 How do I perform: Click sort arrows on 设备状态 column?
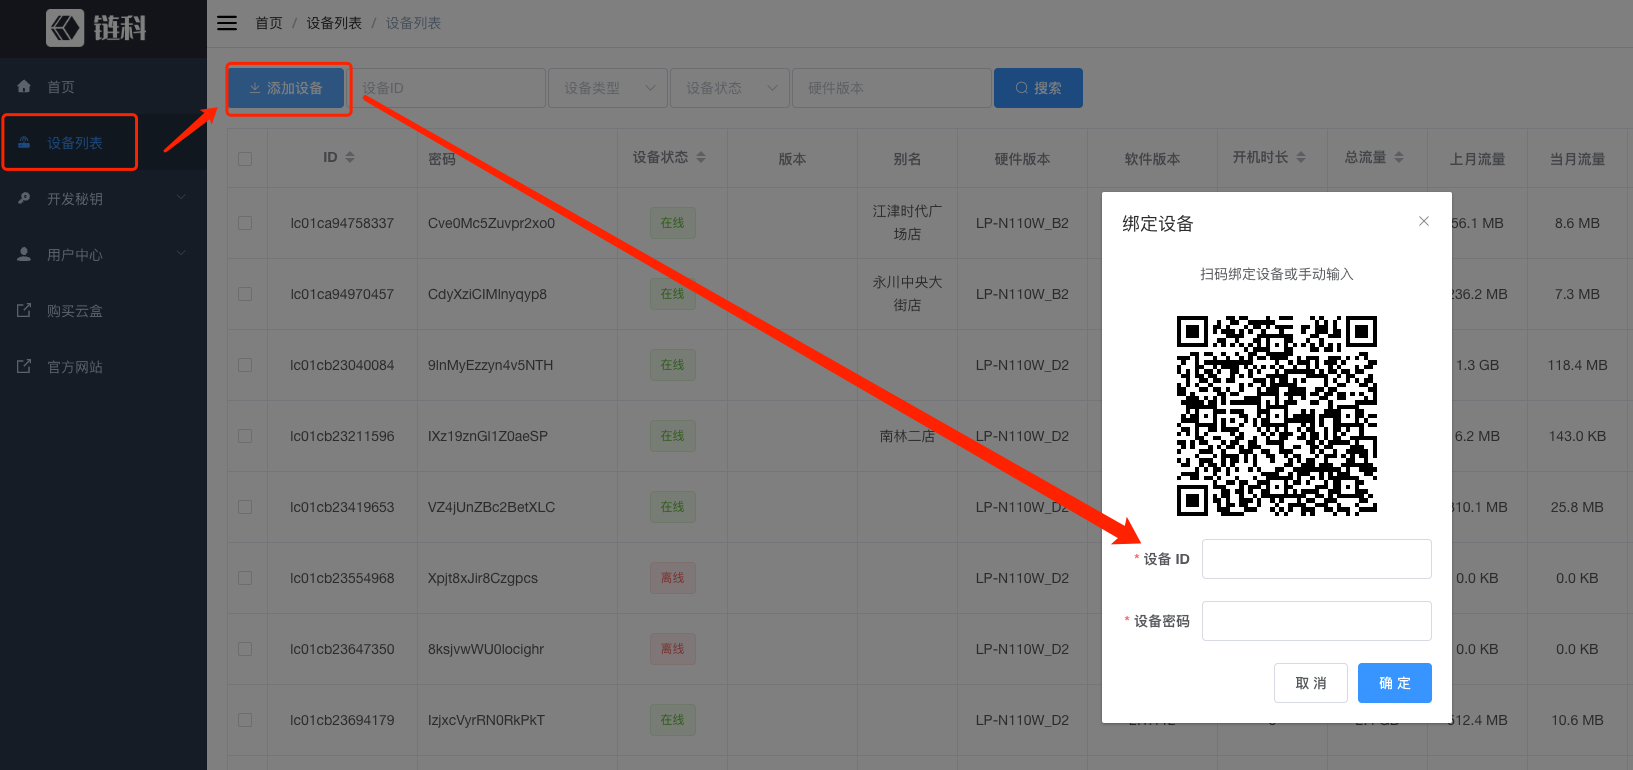tap(701, 157)
